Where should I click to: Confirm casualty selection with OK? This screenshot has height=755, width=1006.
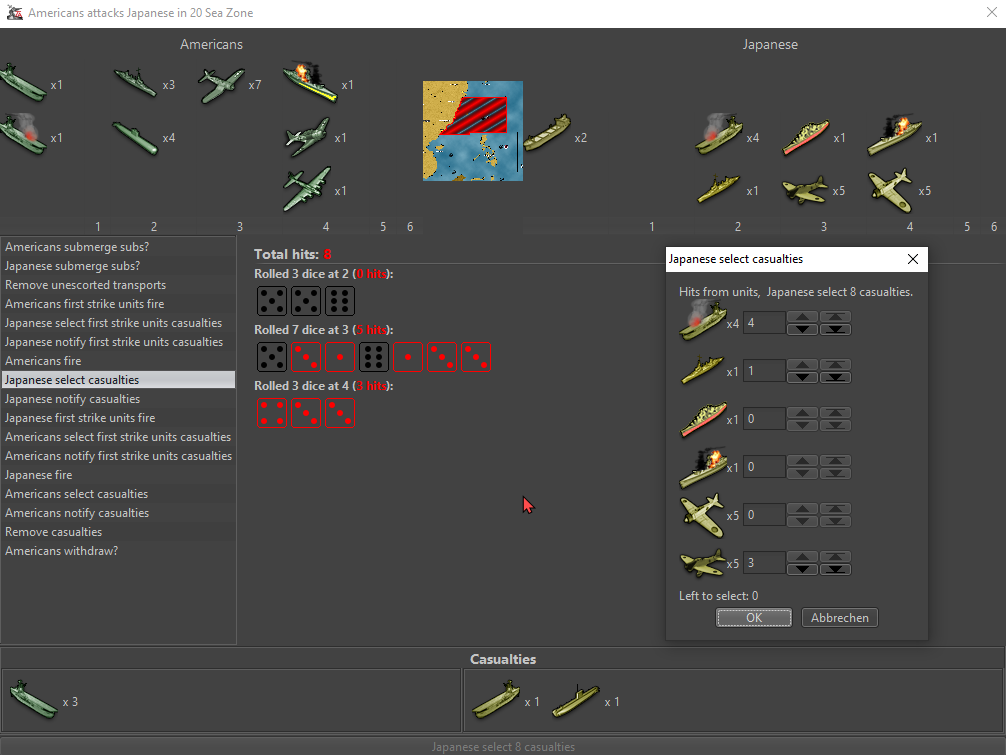(754, 618)
